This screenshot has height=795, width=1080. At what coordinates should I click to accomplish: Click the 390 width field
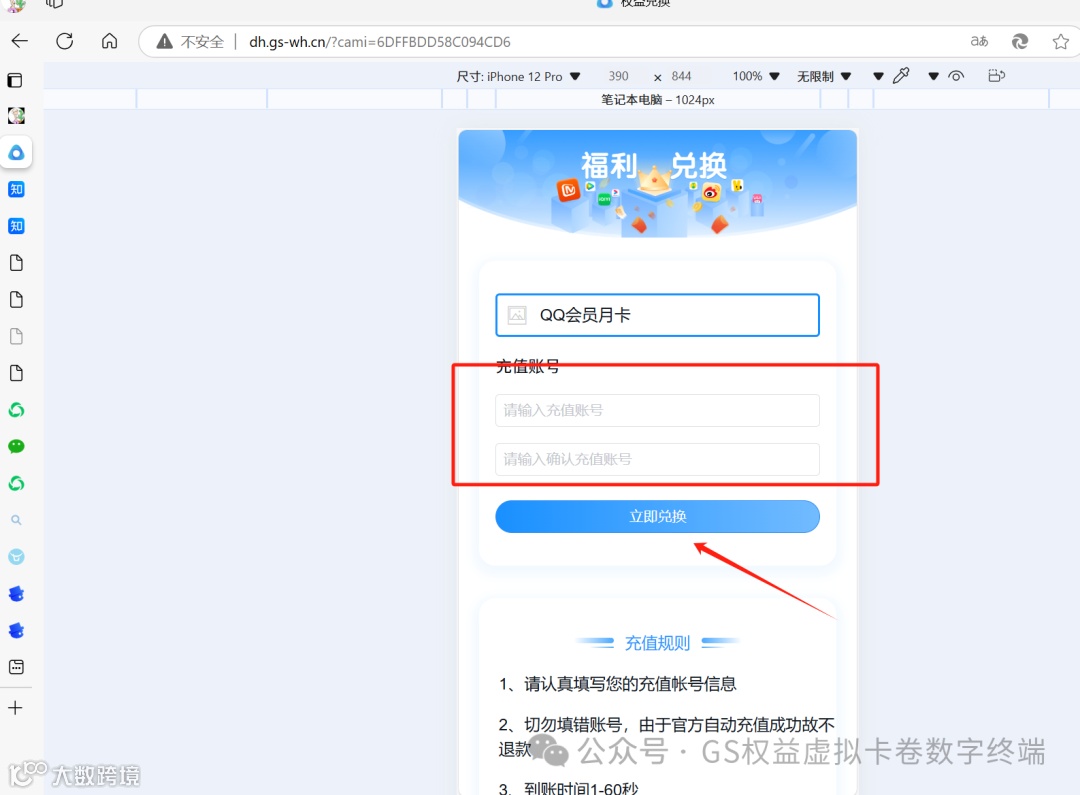point(619,76)
